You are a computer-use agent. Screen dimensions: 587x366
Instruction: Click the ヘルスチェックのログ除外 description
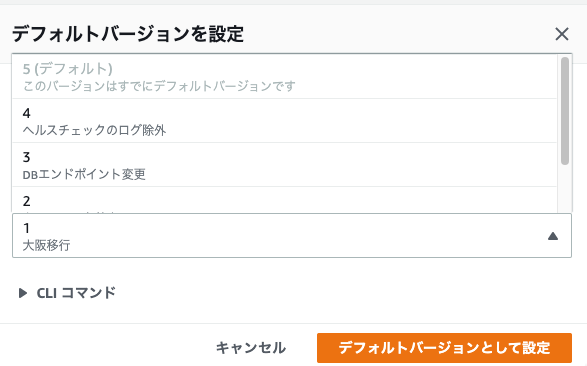coord(94,130)
